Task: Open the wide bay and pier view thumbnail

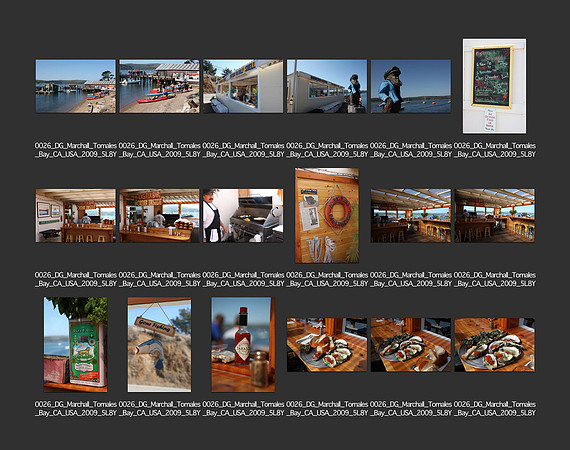Action: pyautogui.click(x=76, y=86)
